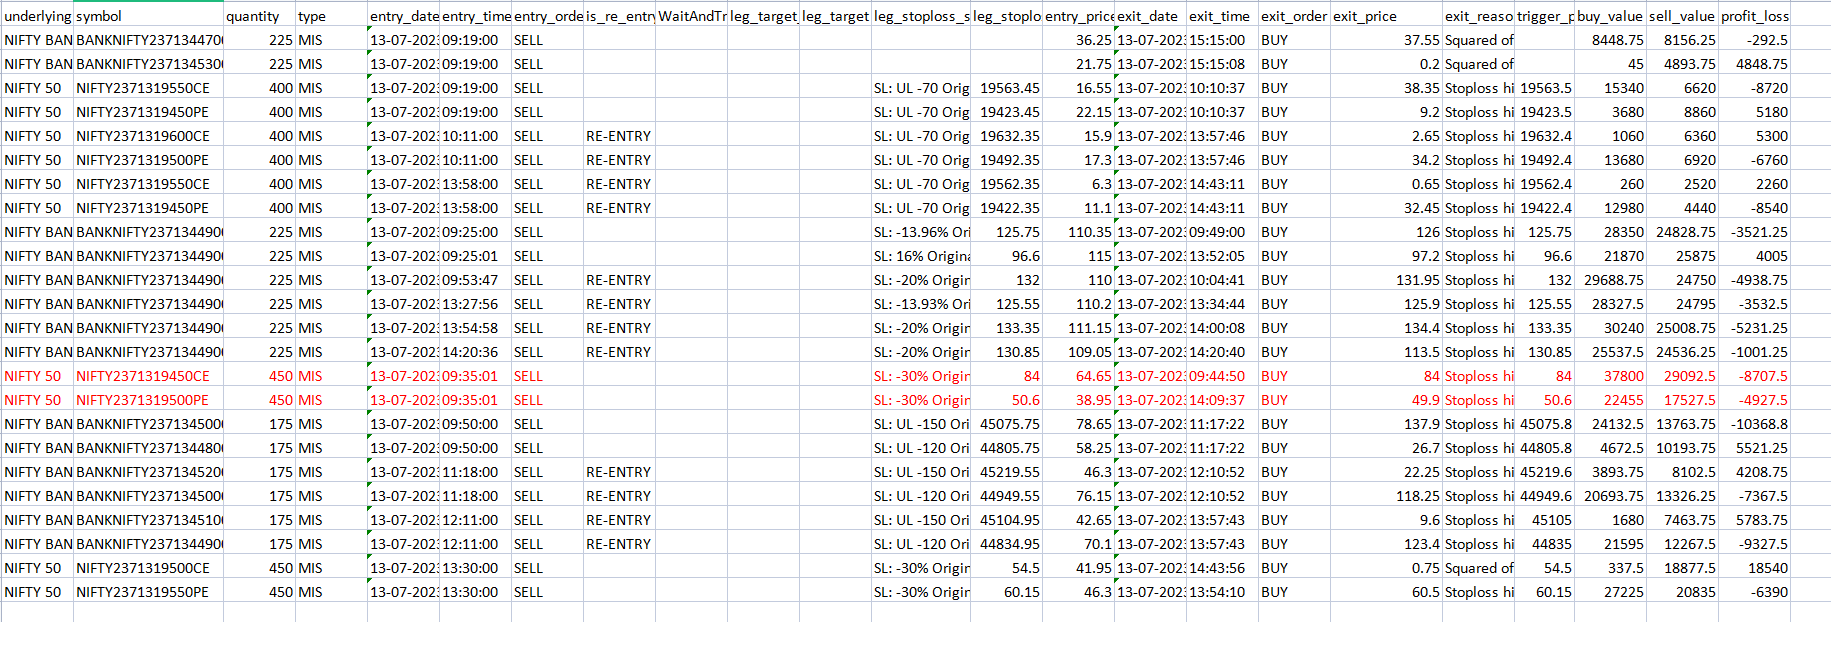This screenshot has width=1831, height=648.
Task: Select red sell_value cell 29092.5
Action: [x=1682, y=376]
